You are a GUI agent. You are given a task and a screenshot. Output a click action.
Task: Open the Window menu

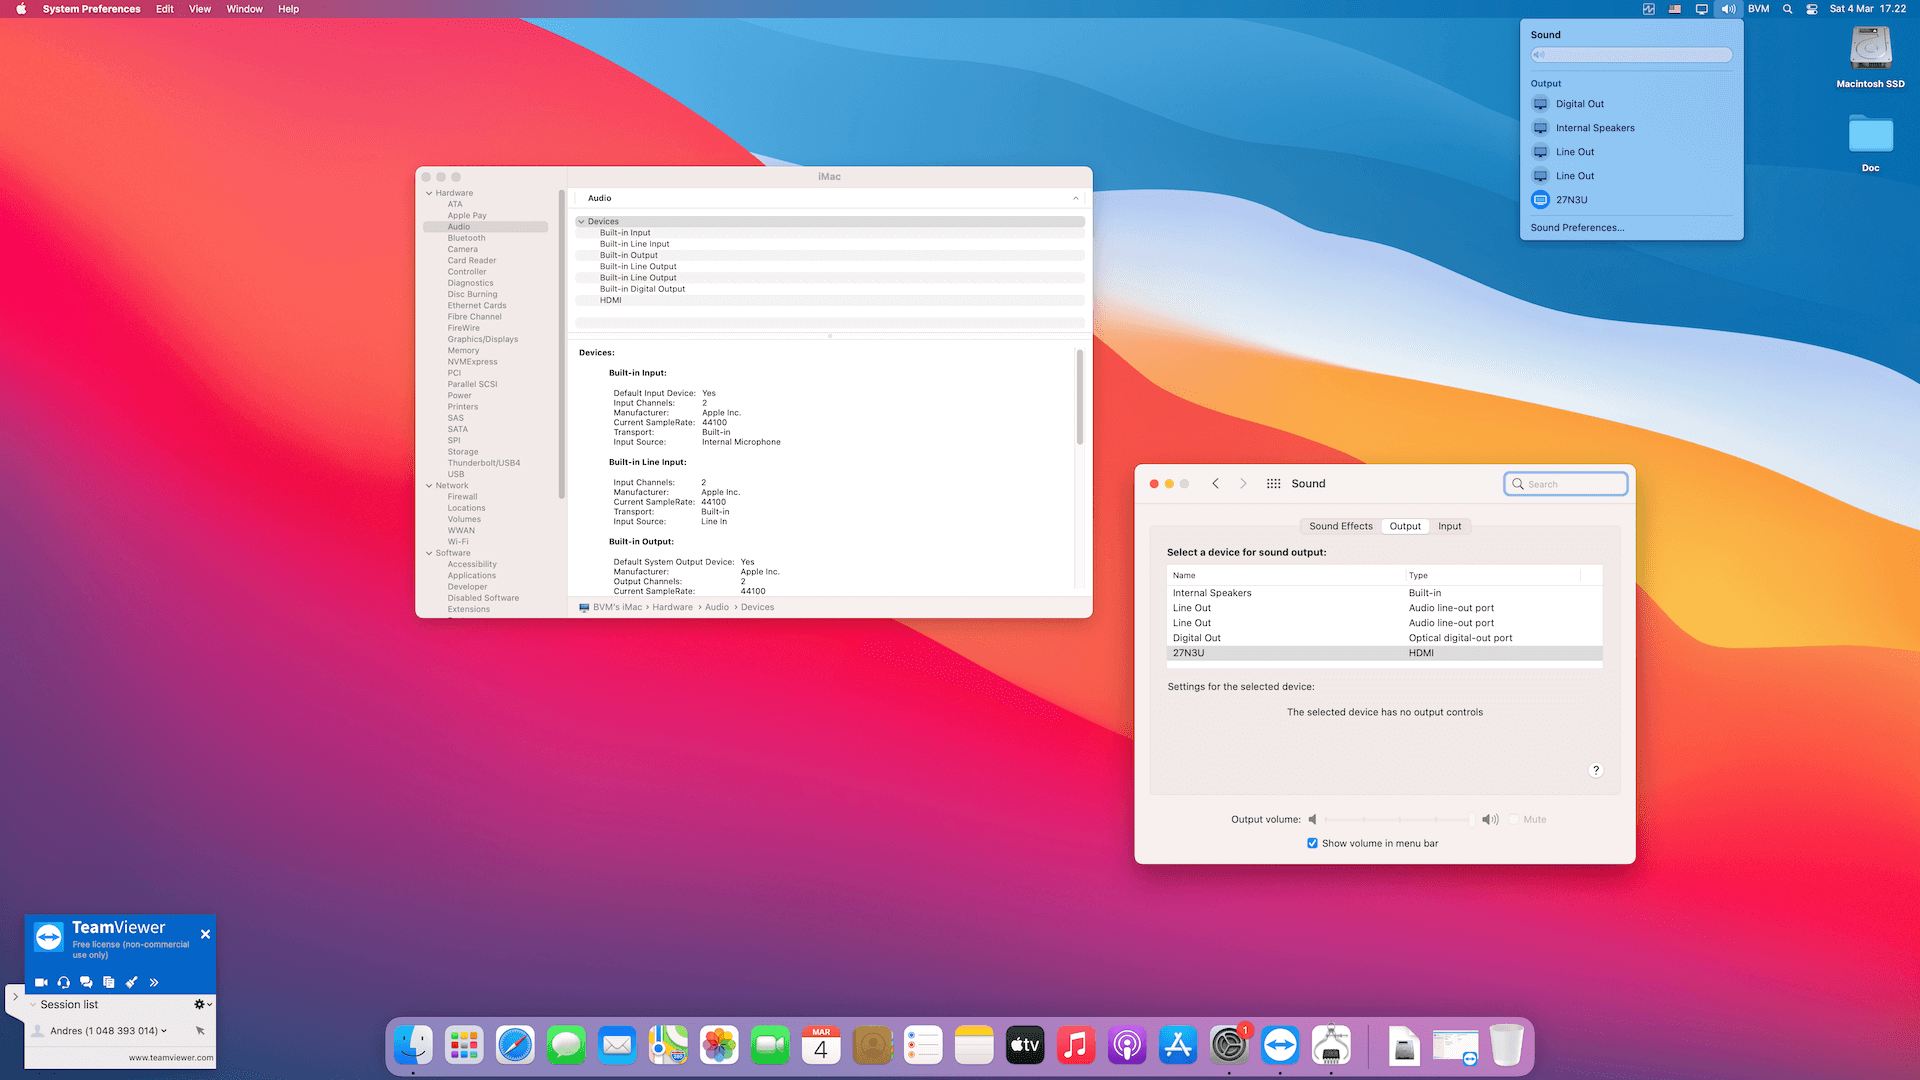click(x=244, y=9)
